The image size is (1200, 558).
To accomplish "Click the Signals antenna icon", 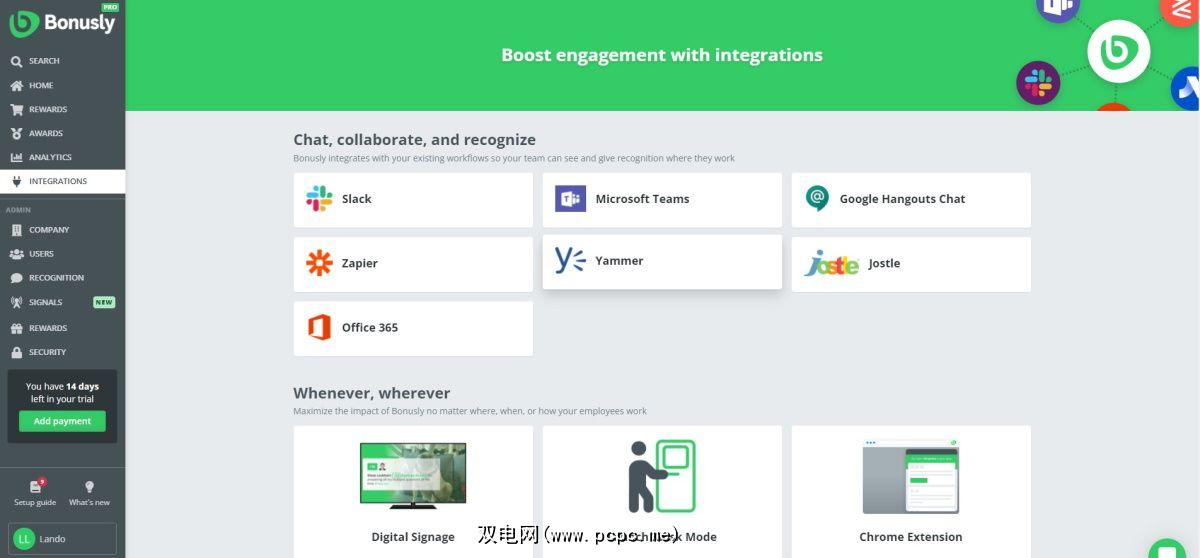I will [x=16, y=302].
